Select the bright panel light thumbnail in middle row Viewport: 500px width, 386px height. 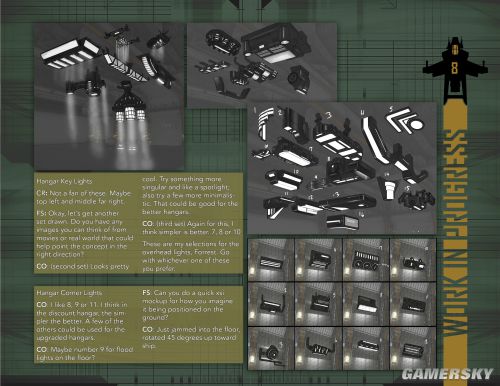[x=366, y=304]
